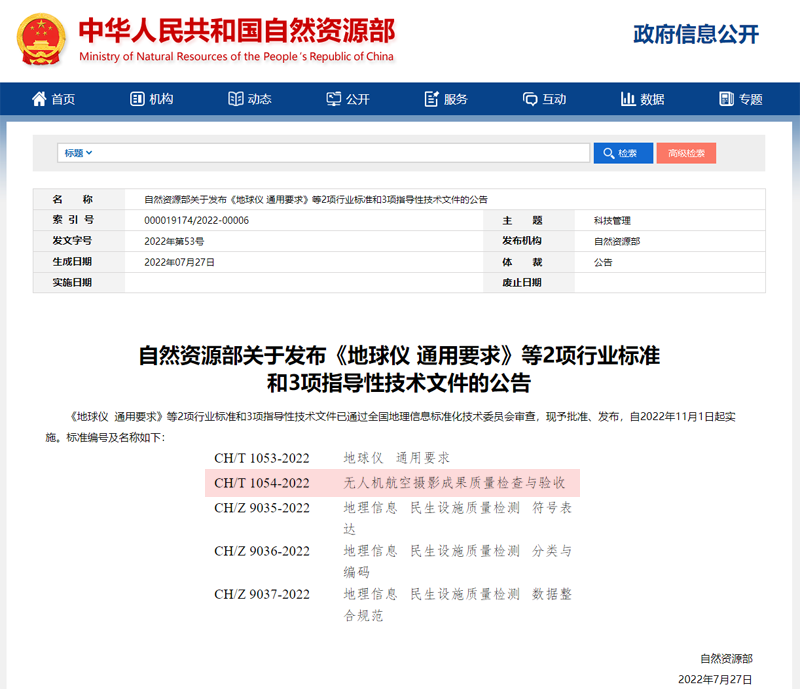The height and width of the screenshot is (689, 800).
Task: Click the magnifier icon on the 检索 button
Action: pos(606,152)
